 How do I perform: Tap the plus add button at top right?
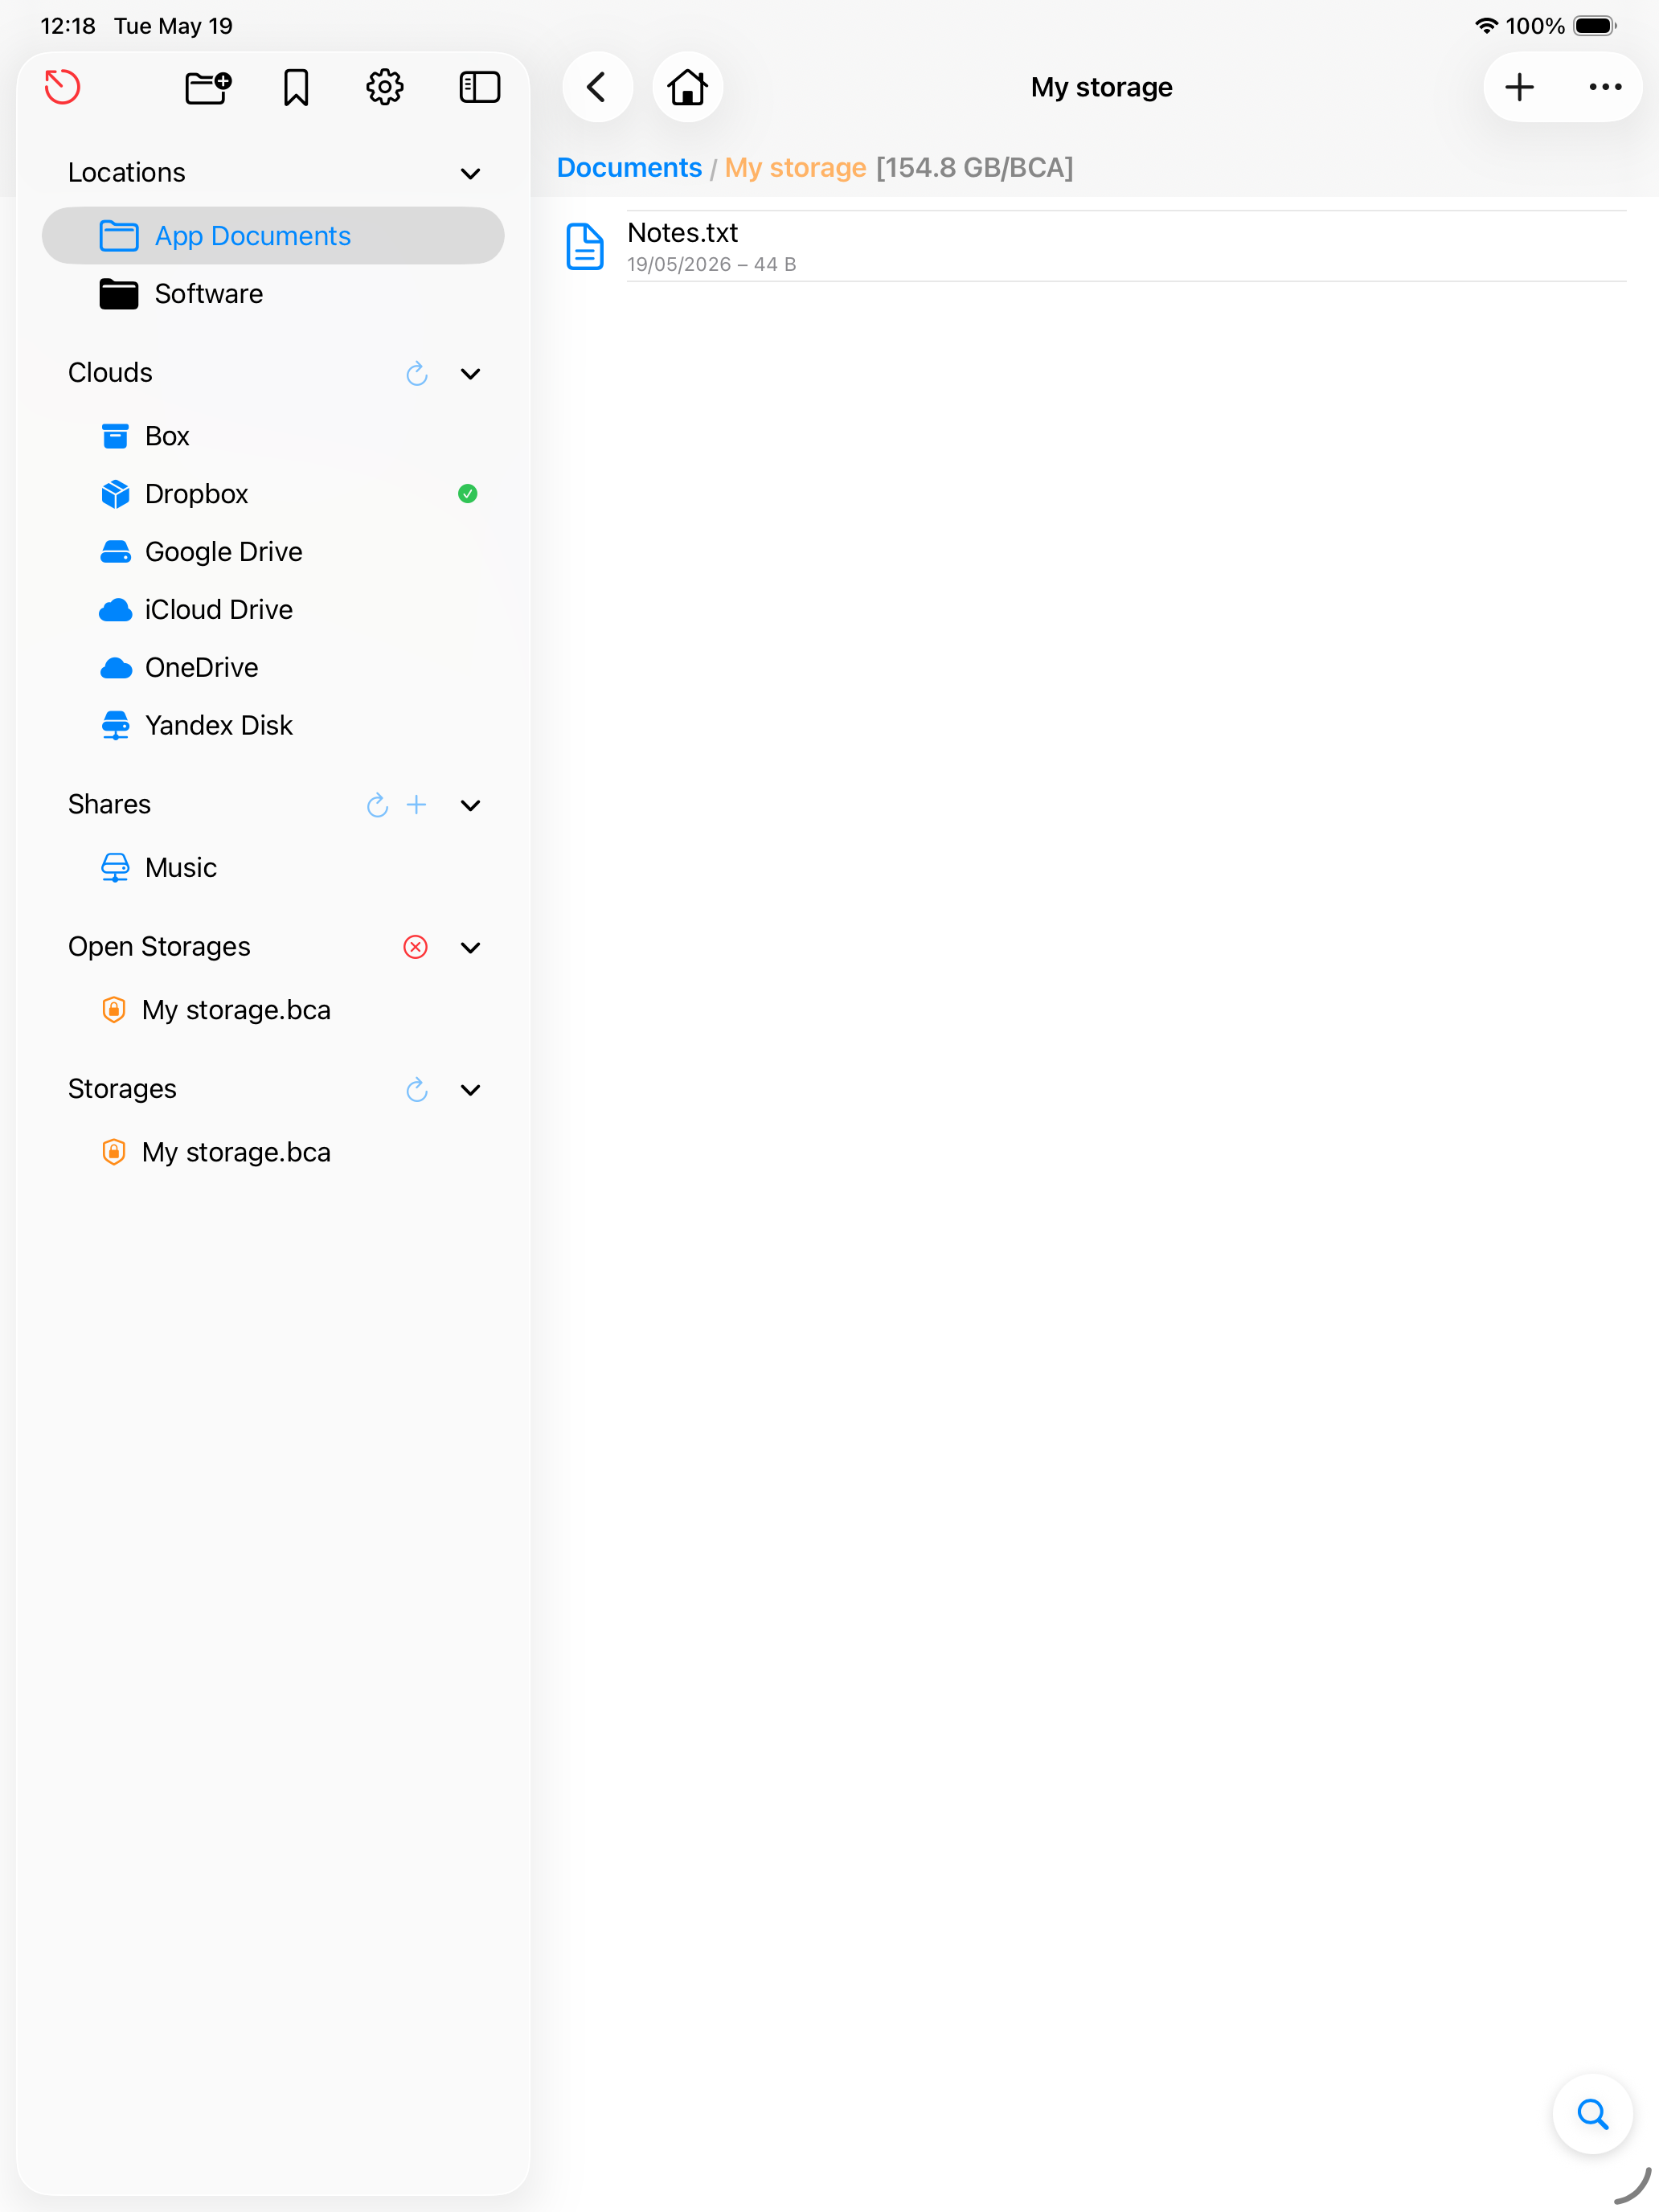click(x=1519, y=87)
